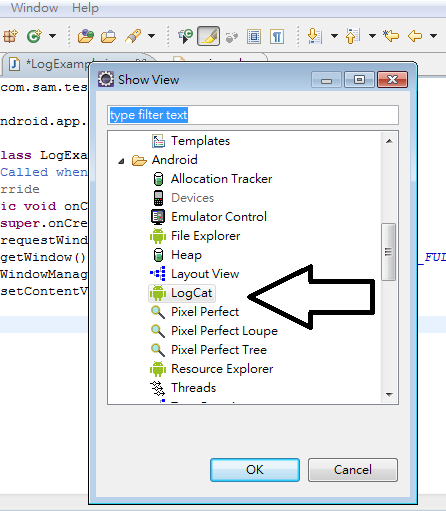Click the Search flashlight toolbar icon
Image resolution: width=446 pixels, height=511 pixels.
tap(133, 36)
